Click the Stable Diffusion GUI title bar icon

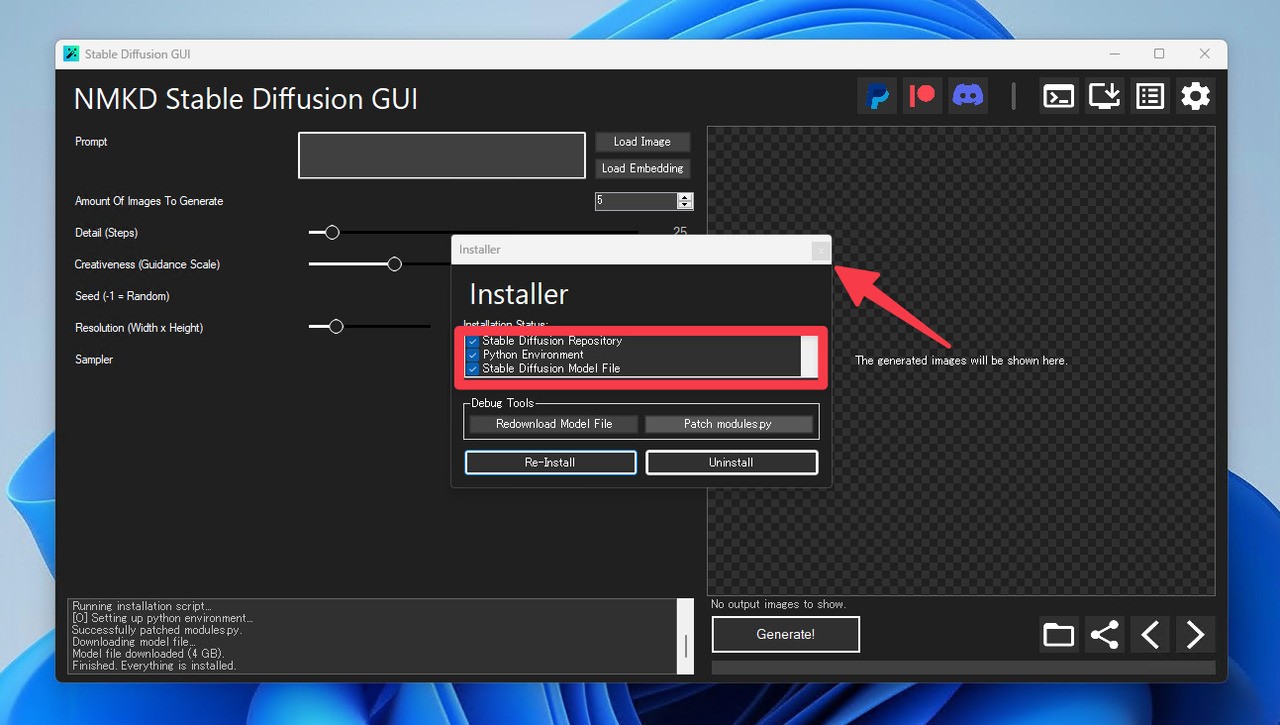[71, 54]
